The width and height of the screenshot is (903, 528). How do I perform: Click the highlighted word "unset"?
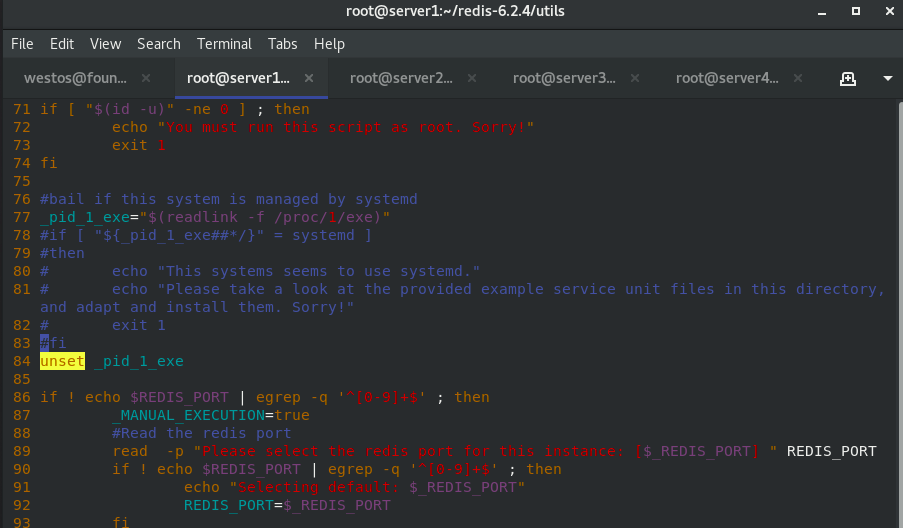tap(62, 361)
